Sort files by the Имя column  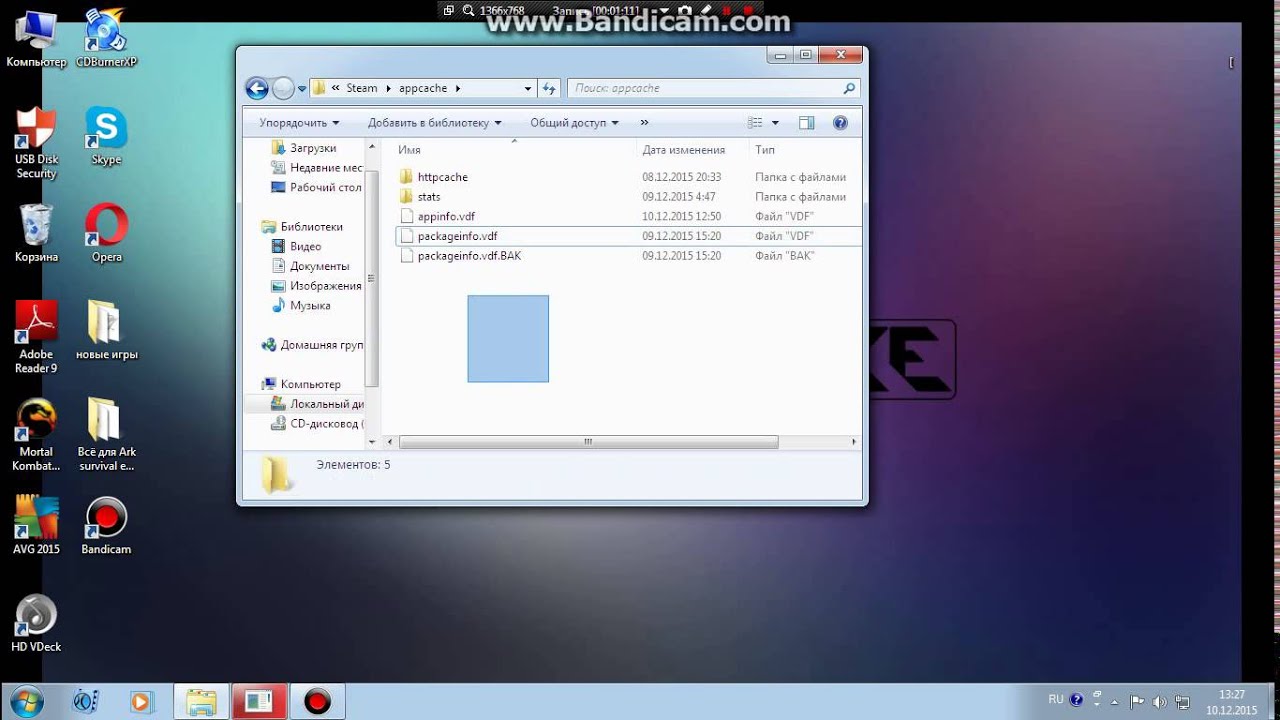click(514, 150)
